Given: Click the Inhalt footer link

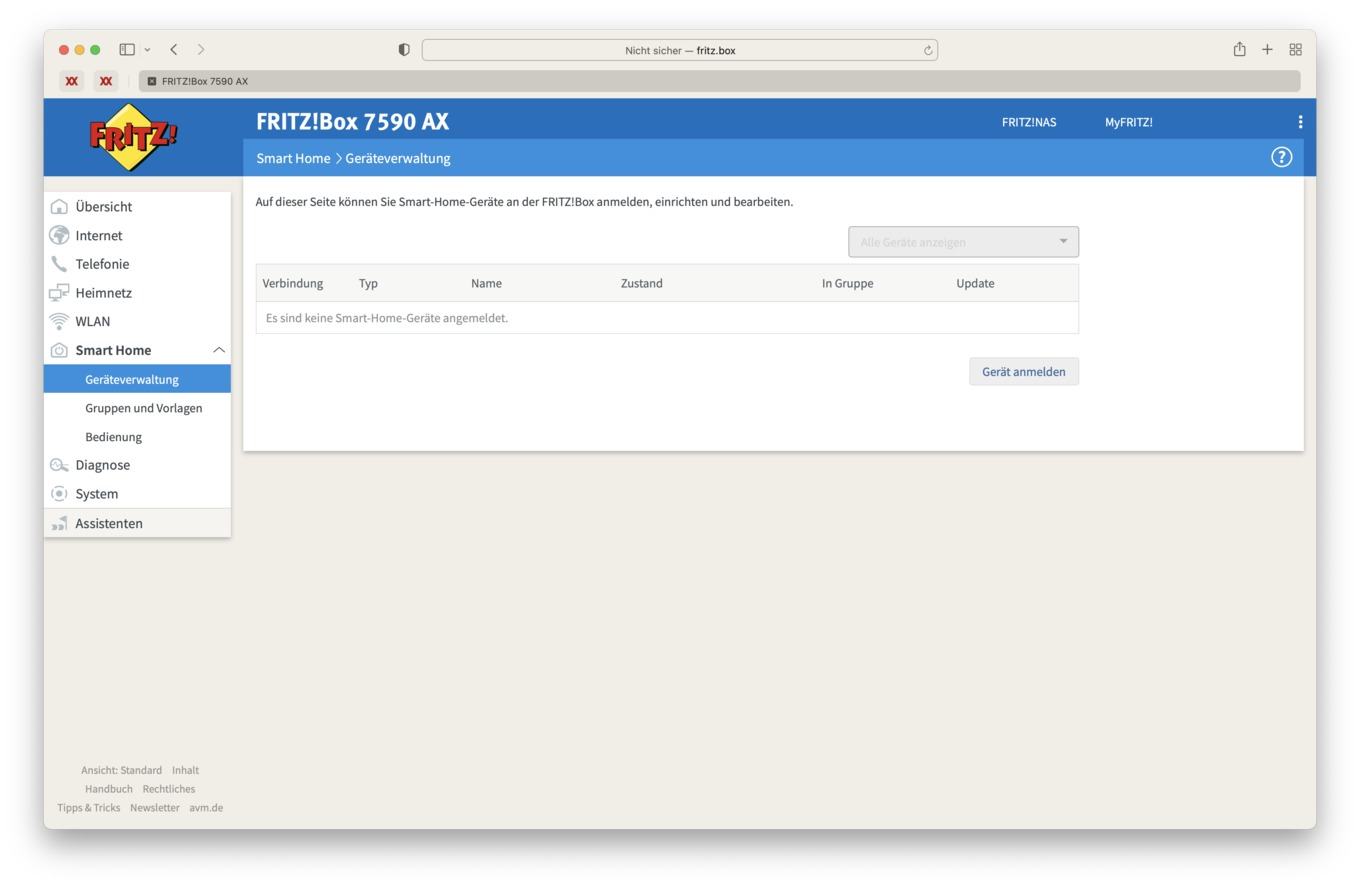Looking at the screenshot, I should 185,770.
